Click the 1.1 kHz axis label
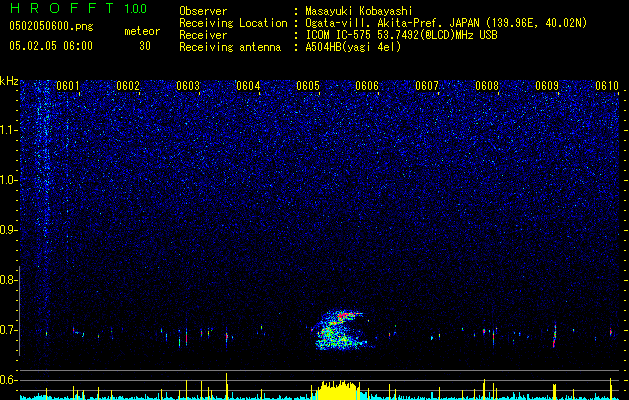The height and width of the screenshot is (400, 629). tap(6, 130)
